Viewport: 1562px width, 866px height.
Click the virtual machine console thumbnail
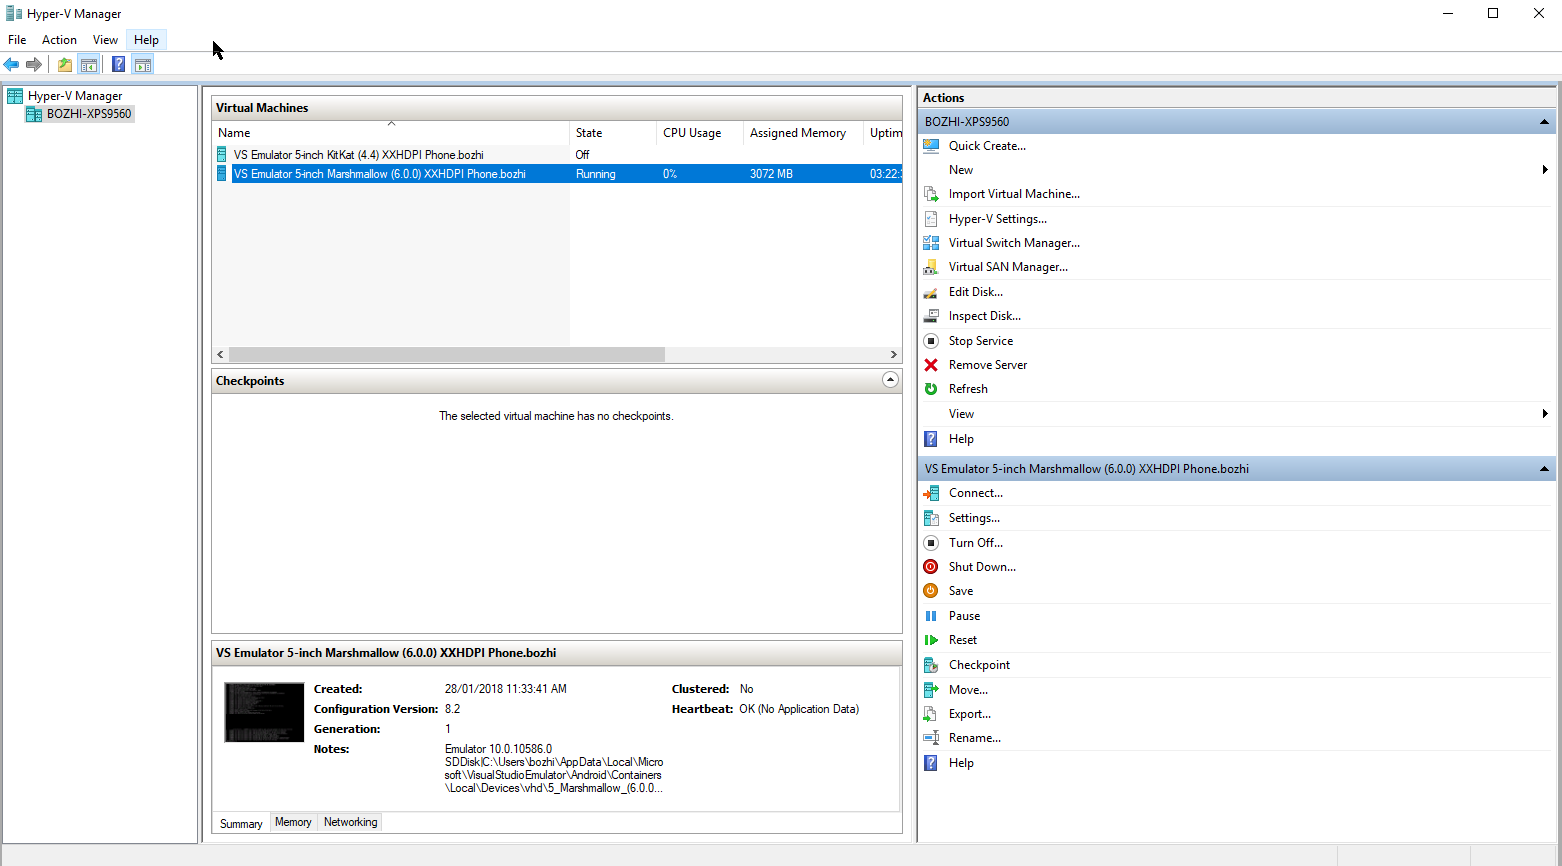[264, 712]
